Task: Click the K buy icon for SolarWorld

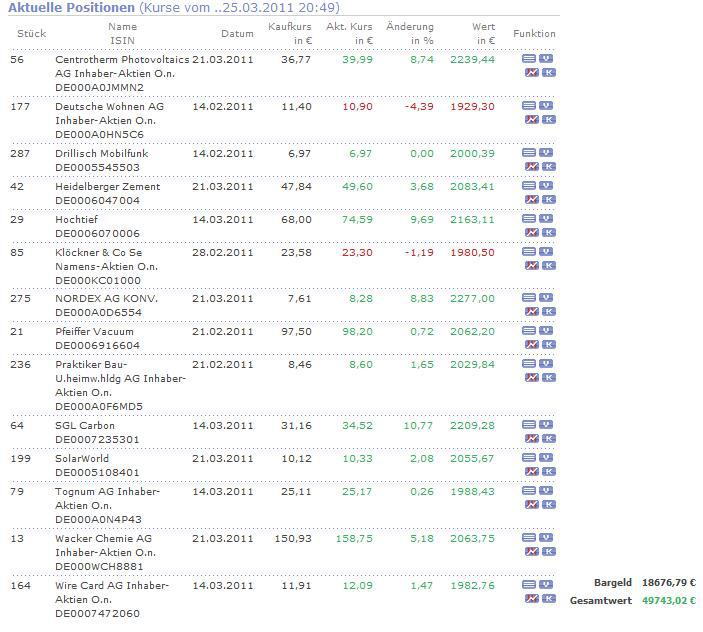Action: pyautogui.click(x=549, y=472)
